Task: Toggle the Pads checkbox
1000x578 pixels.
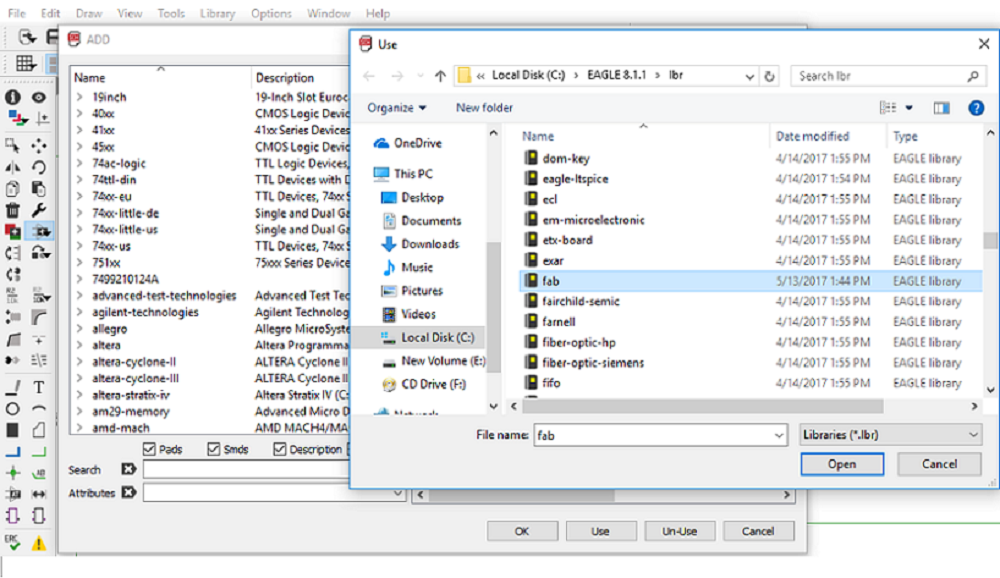Action: coord(149,449)
